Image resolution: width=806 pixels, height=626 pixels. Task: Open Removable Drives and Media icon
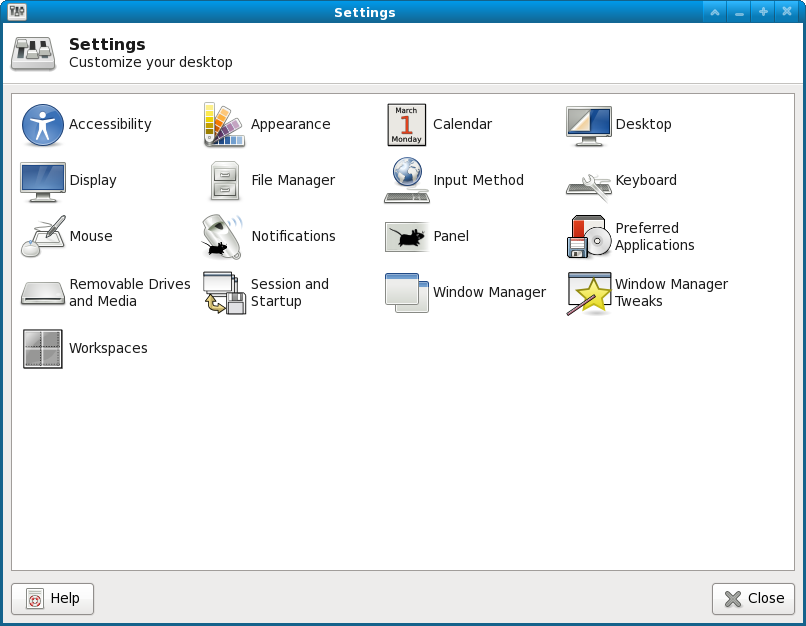(43, 293)
